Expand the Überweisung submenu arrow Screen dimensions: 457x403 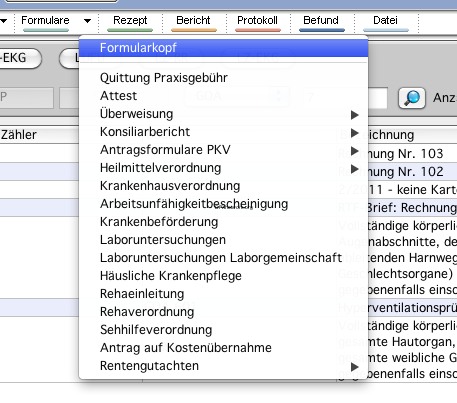[x=355, y=115]
